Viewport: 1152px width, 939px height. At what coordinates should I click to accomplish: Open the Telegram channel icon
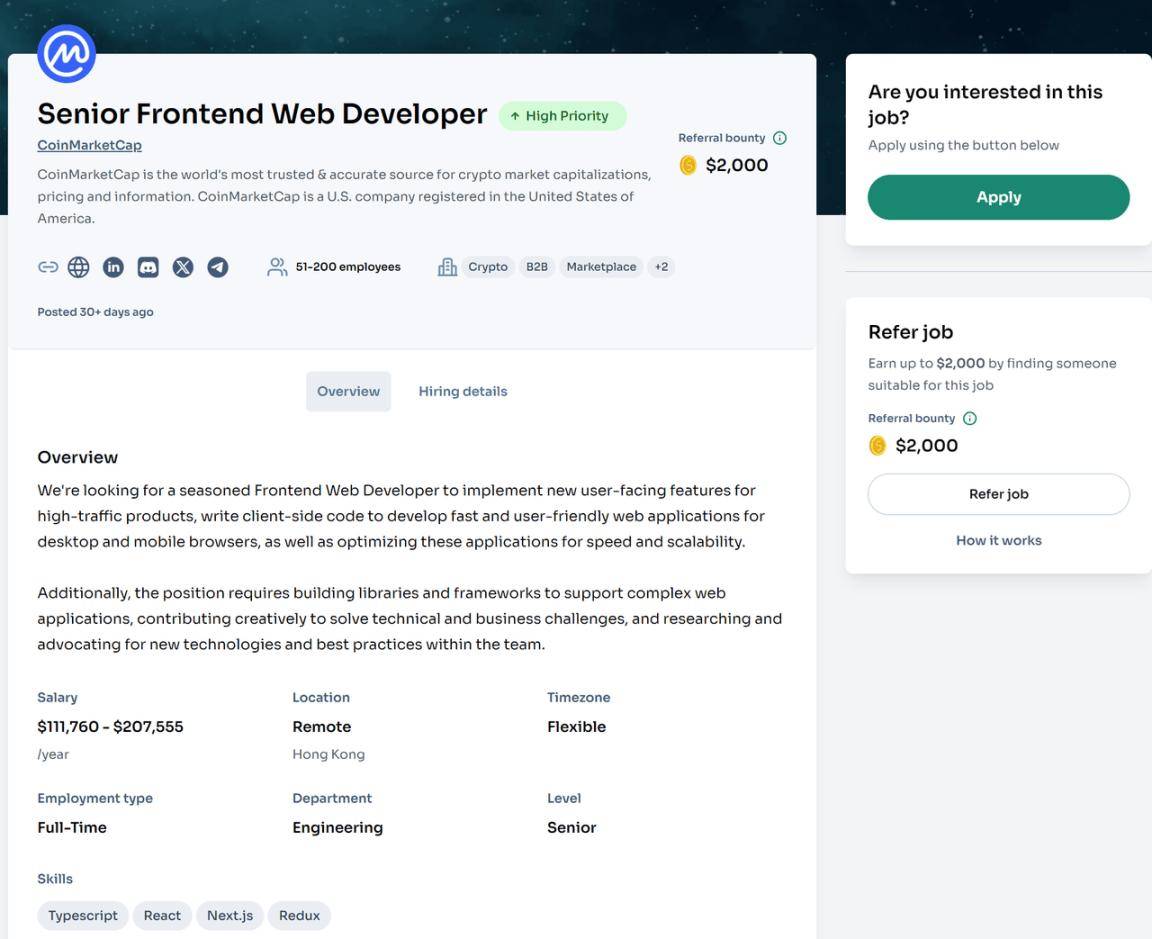(x=217, y=267)
